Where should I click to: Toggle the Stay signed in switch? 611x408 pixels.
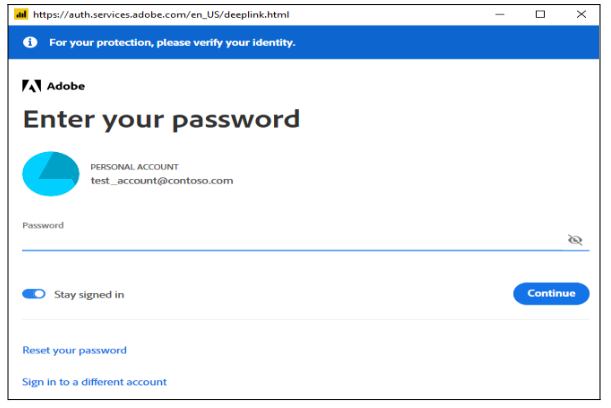coord(34,294)
